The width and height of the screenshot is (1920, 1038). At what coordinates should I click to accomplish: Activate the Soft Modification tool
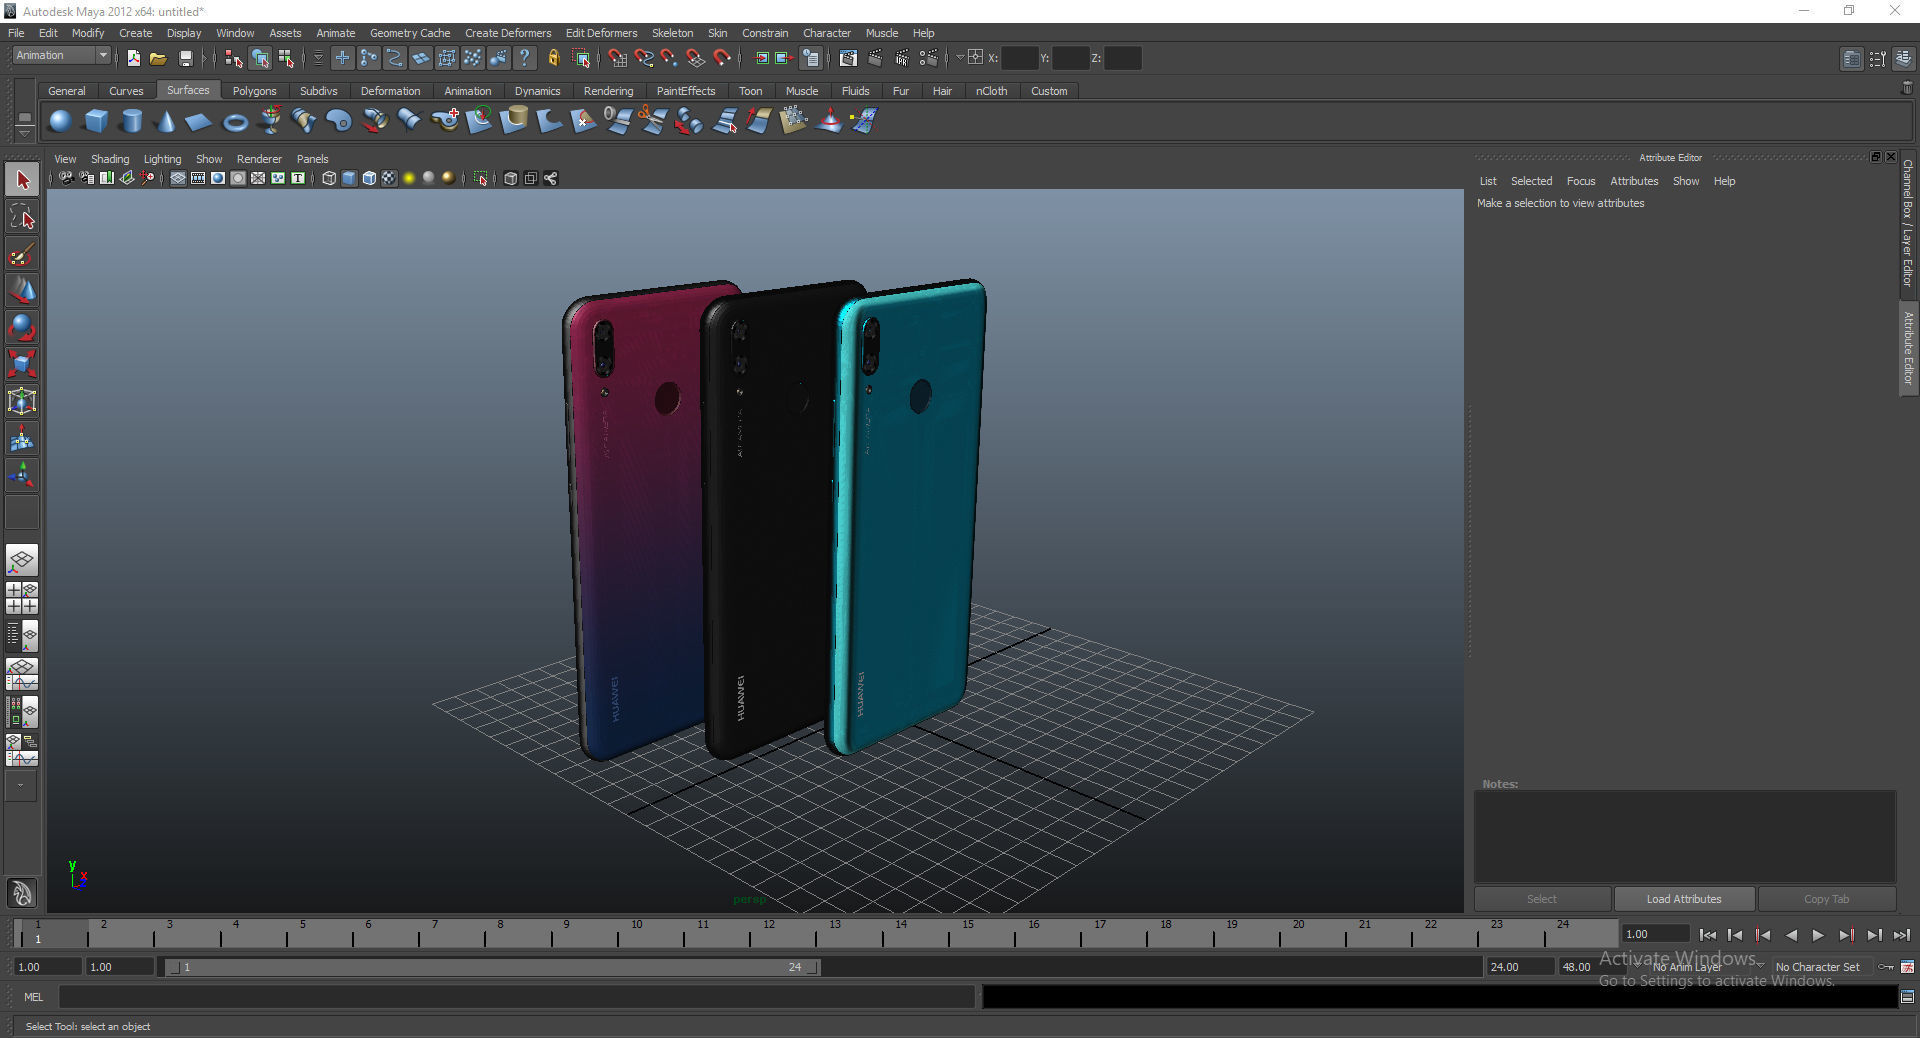click(22, 438)
